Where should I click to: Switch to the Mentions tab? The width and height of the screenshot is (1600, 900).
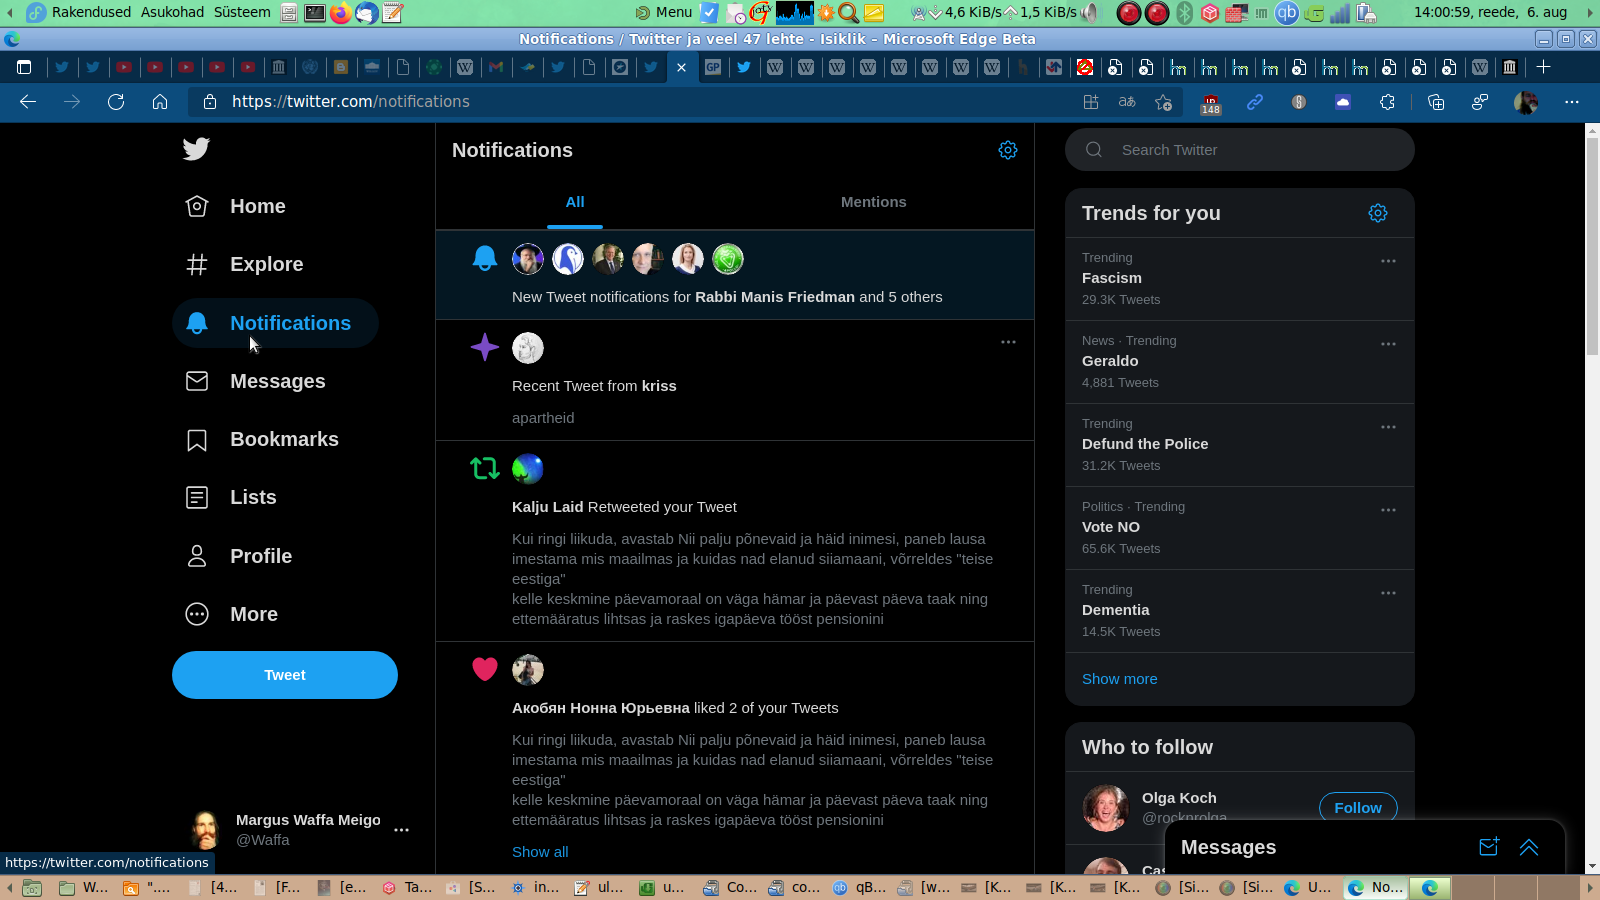click(874, 202)
